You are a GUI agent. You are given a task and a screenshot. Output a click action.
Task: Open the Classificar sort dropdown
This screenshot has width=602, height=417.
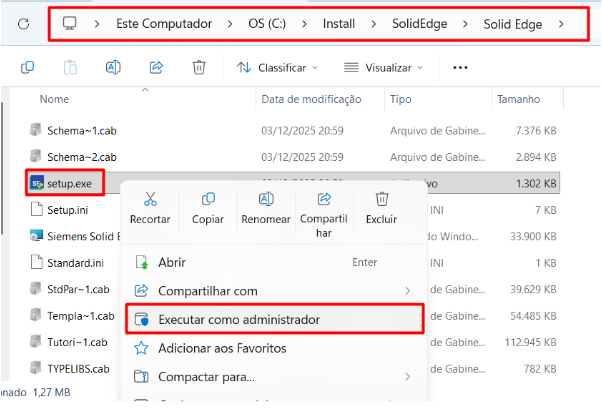(277, 67)
